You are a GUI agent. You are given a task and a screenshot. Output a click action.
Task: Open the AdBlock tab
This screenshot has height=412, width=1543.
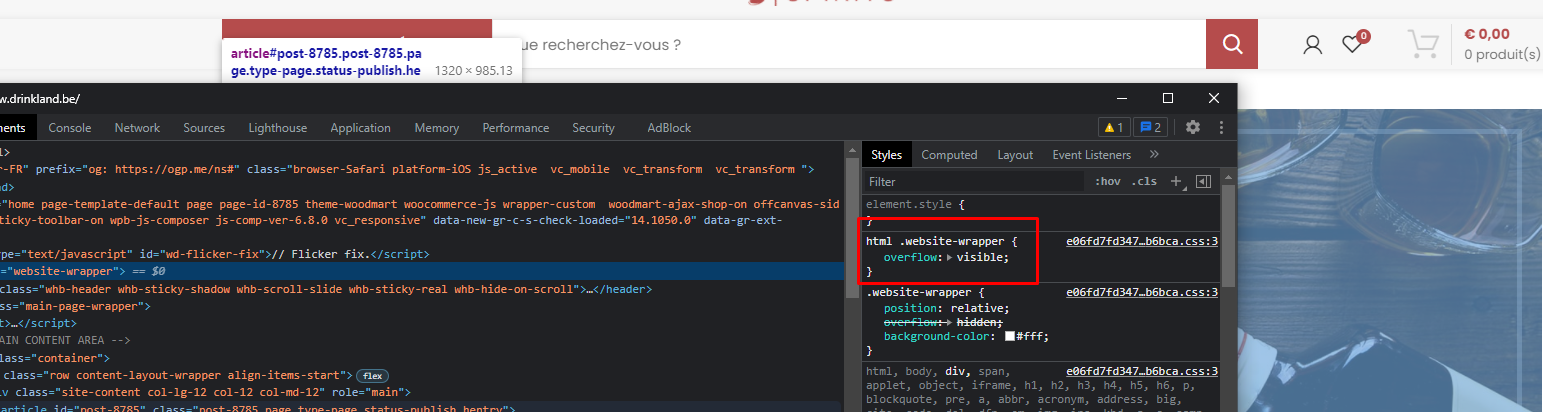669,127
